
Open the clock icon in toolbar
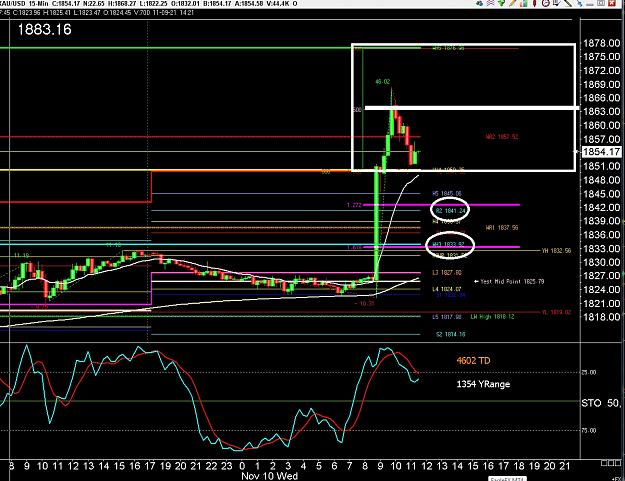pos(546,3)
